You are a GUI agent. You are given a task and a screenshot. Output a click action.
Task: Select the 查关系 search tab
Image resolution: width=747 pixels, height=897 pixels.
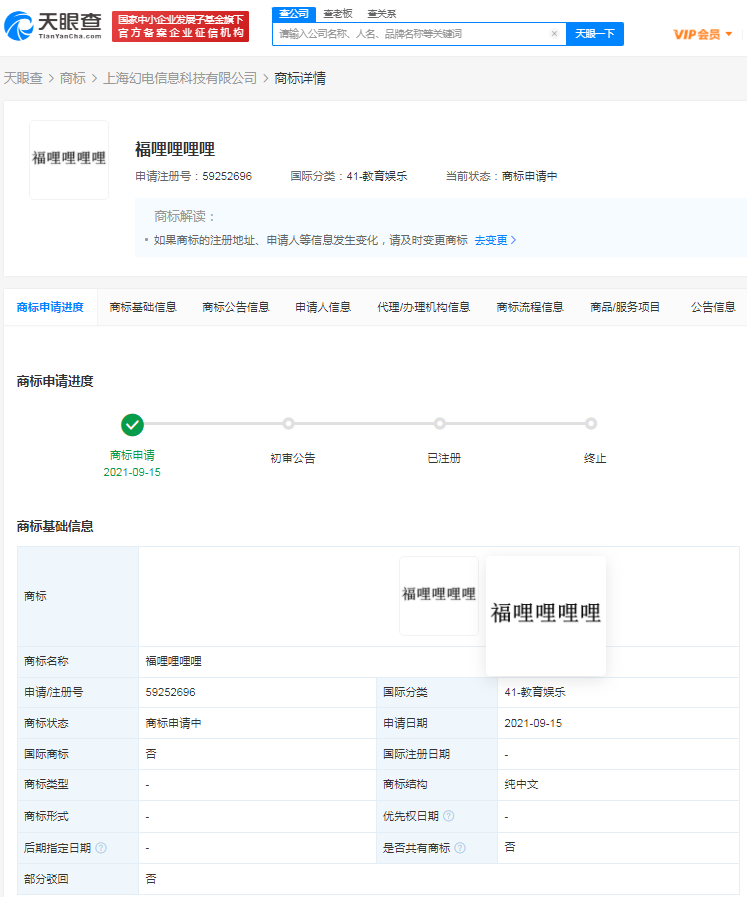point(382,13)
